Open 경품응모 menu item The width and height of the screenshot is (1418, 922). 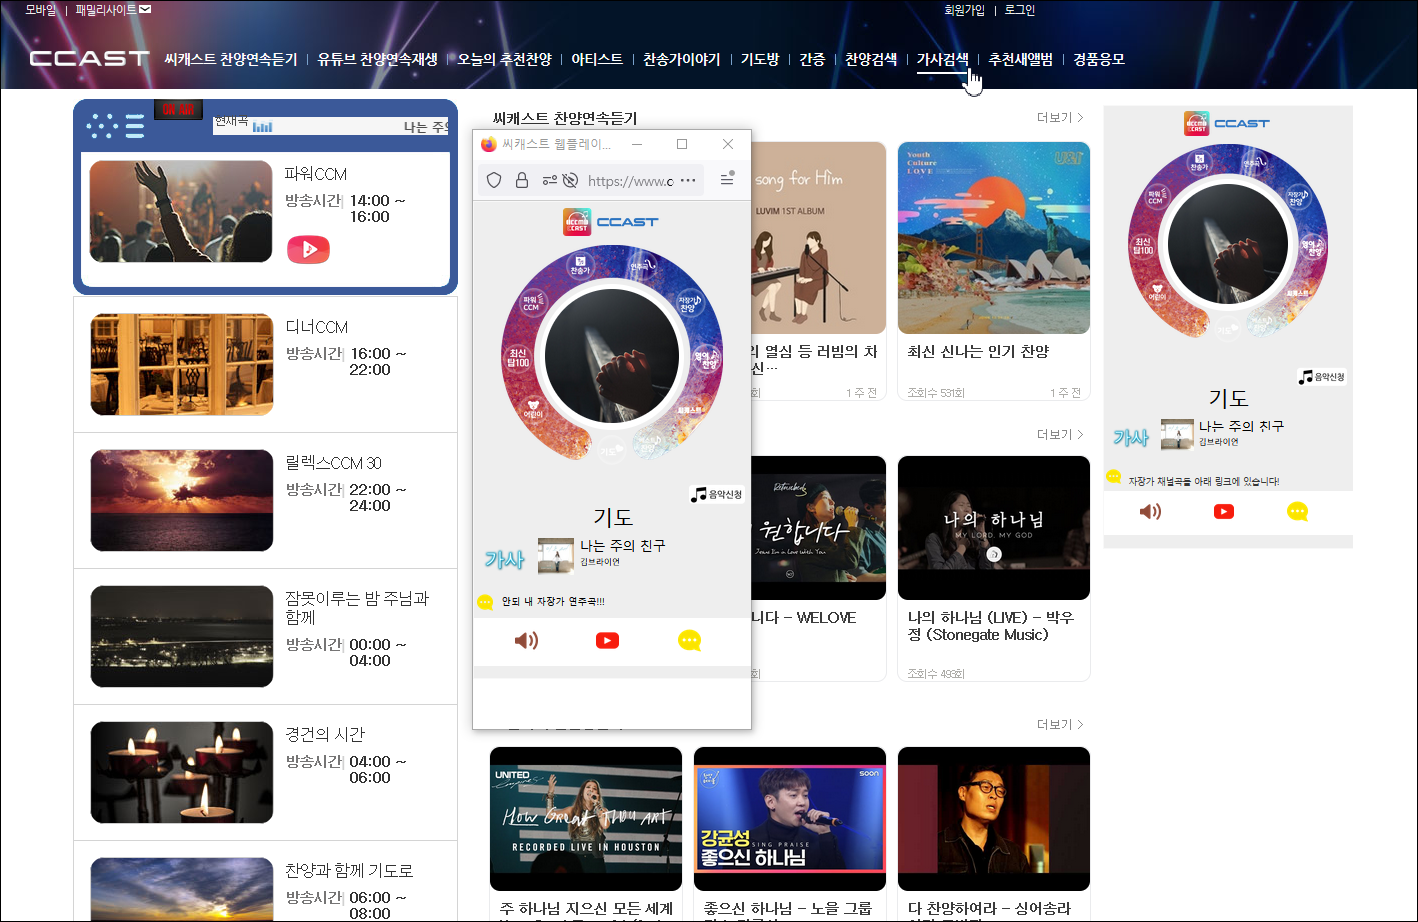(x=1099, y=59)
